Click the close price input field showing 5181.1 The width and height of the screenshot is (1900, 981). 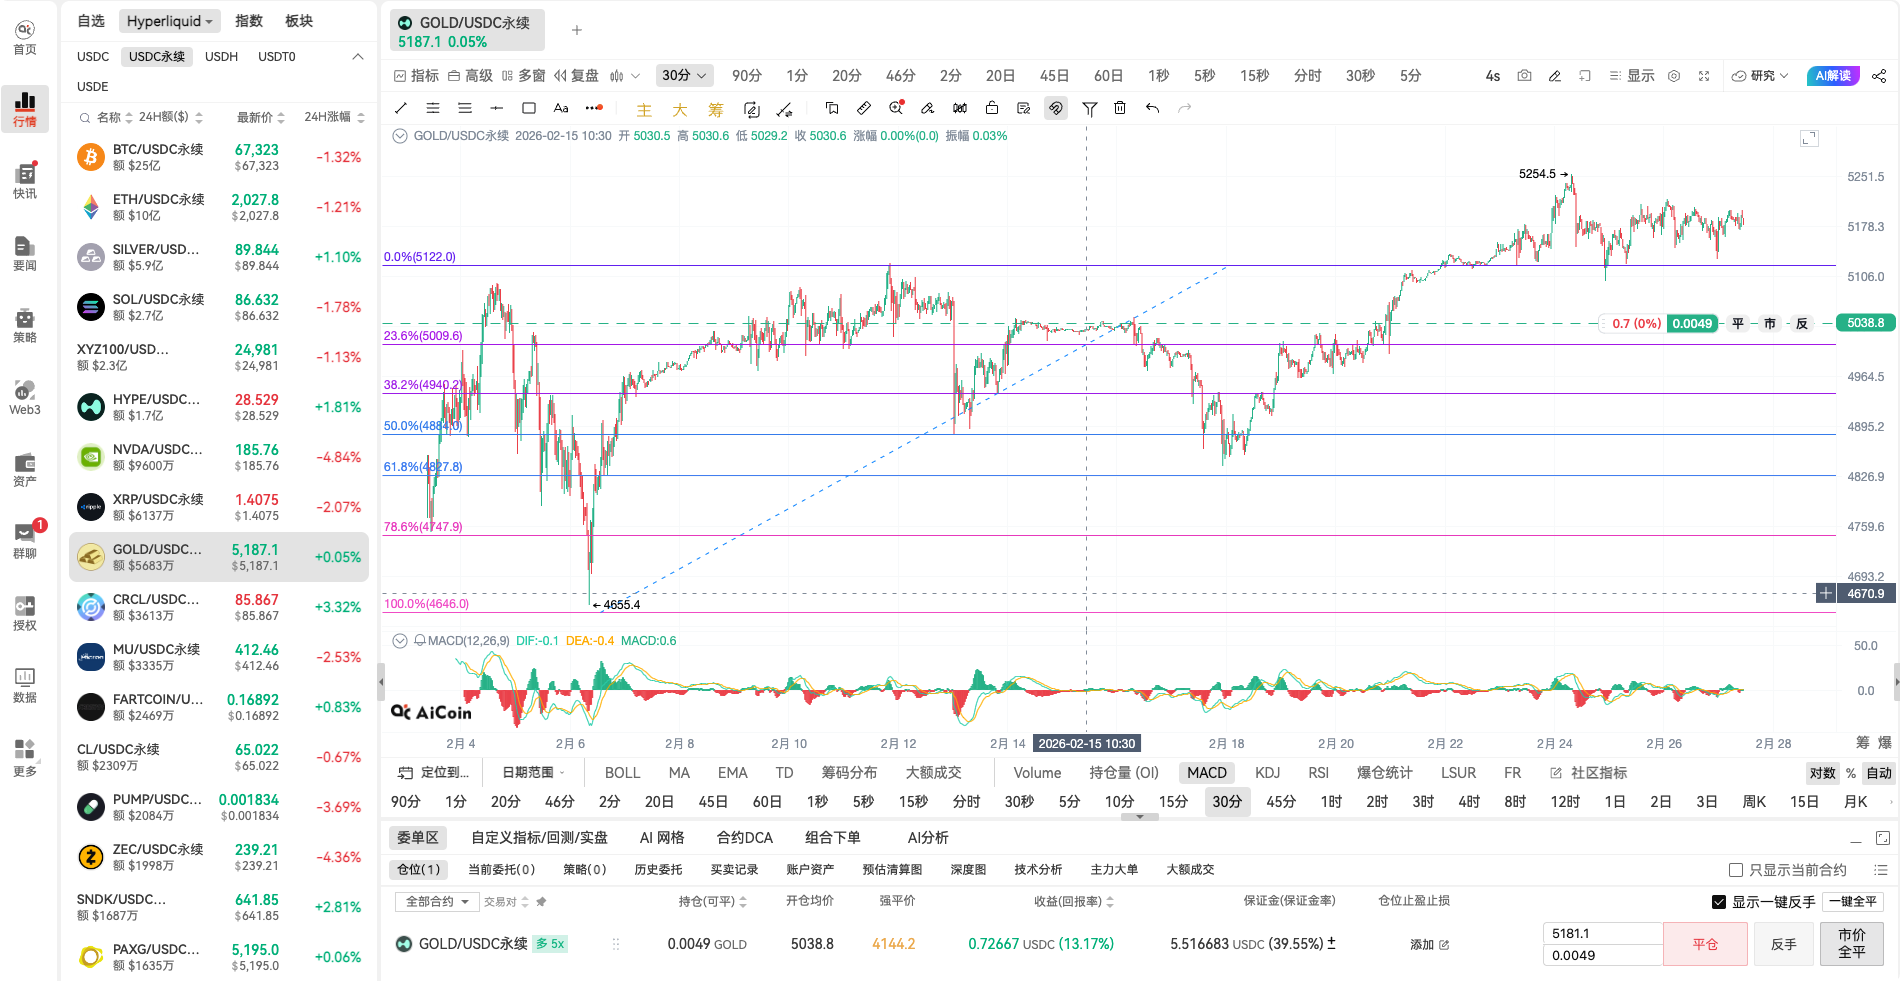[x=1601, y=933]
